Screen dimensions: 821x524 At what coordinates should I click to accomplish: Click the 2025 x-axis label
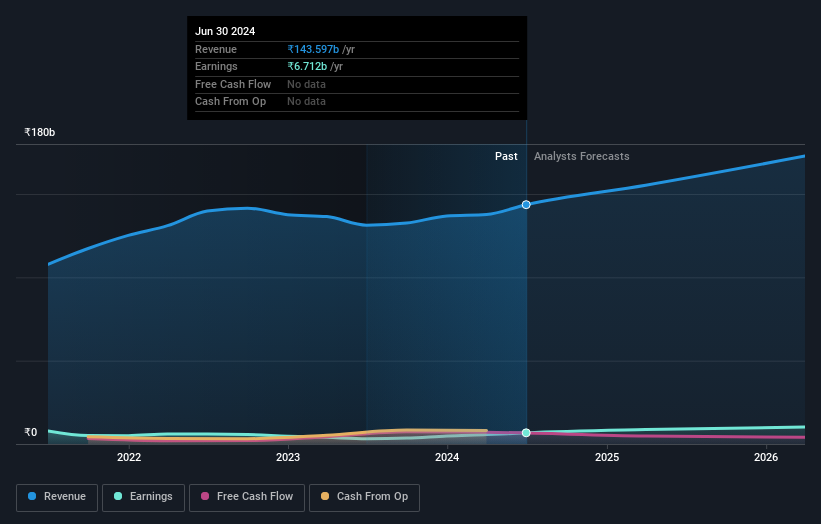[607, 458]
